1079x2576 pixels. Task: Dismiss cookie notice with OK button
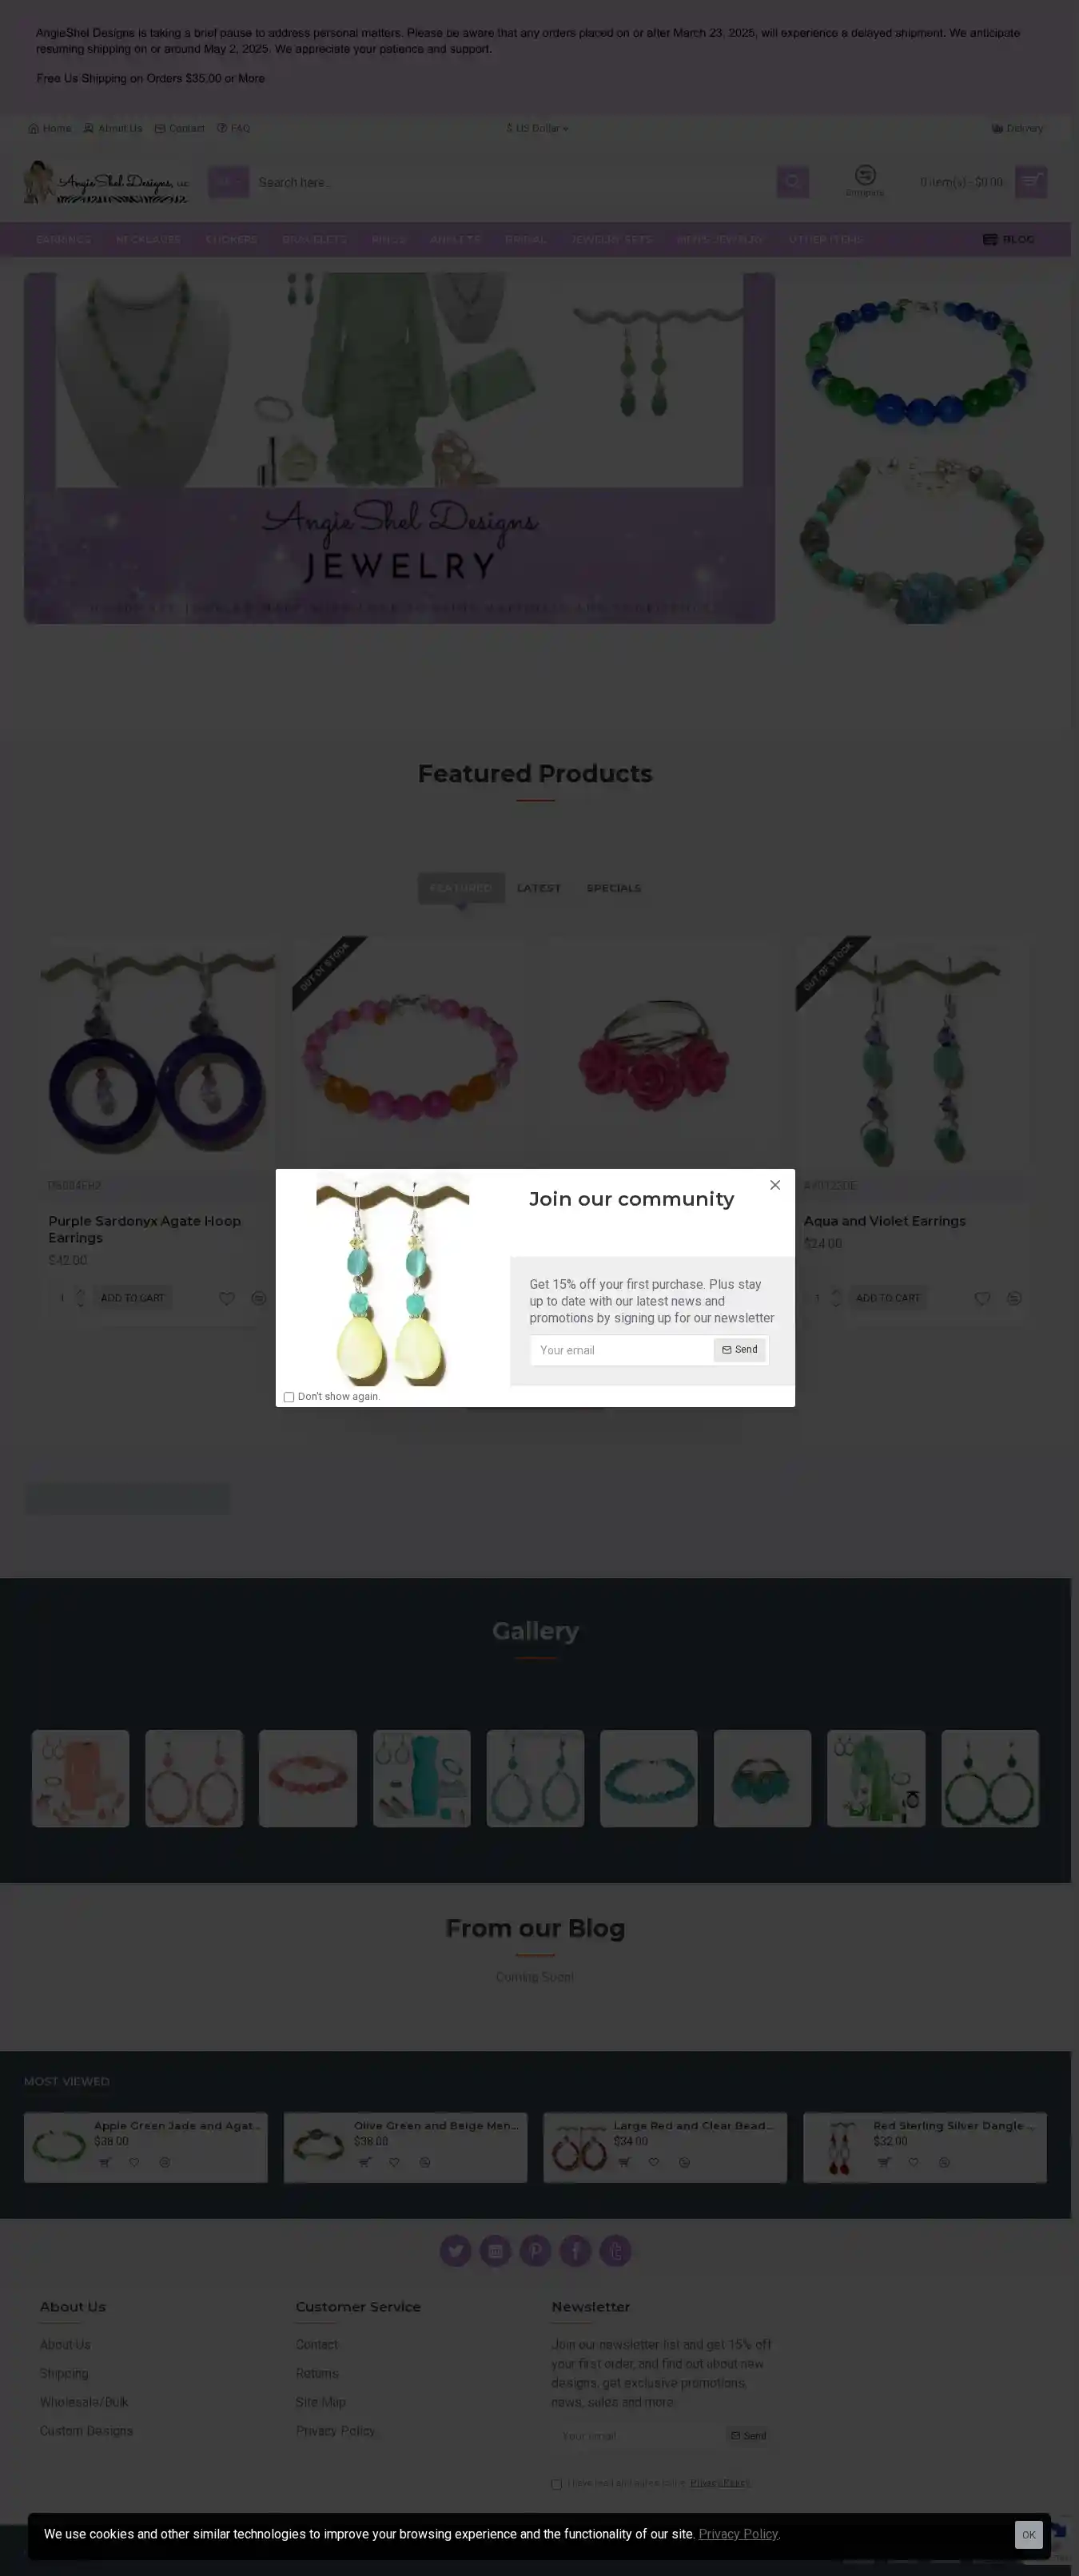pos(1028,2535)
